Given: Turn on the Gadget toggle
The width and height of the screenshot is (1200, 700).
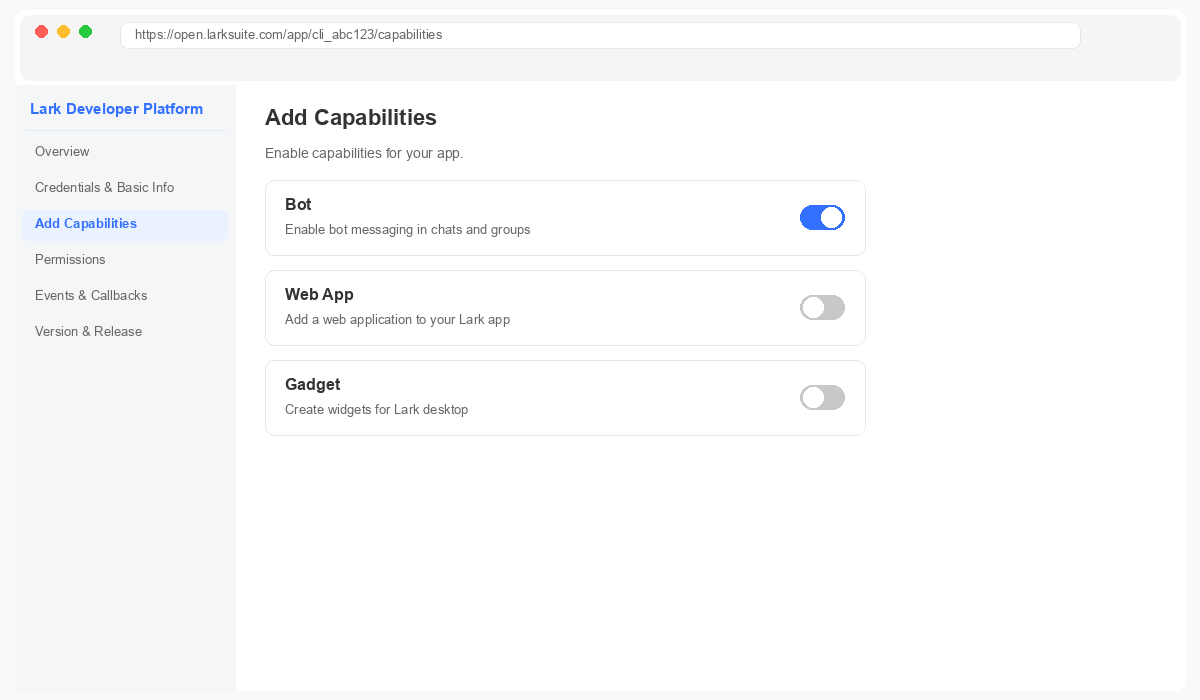Looking at the screenshot, I should (822, 398).
